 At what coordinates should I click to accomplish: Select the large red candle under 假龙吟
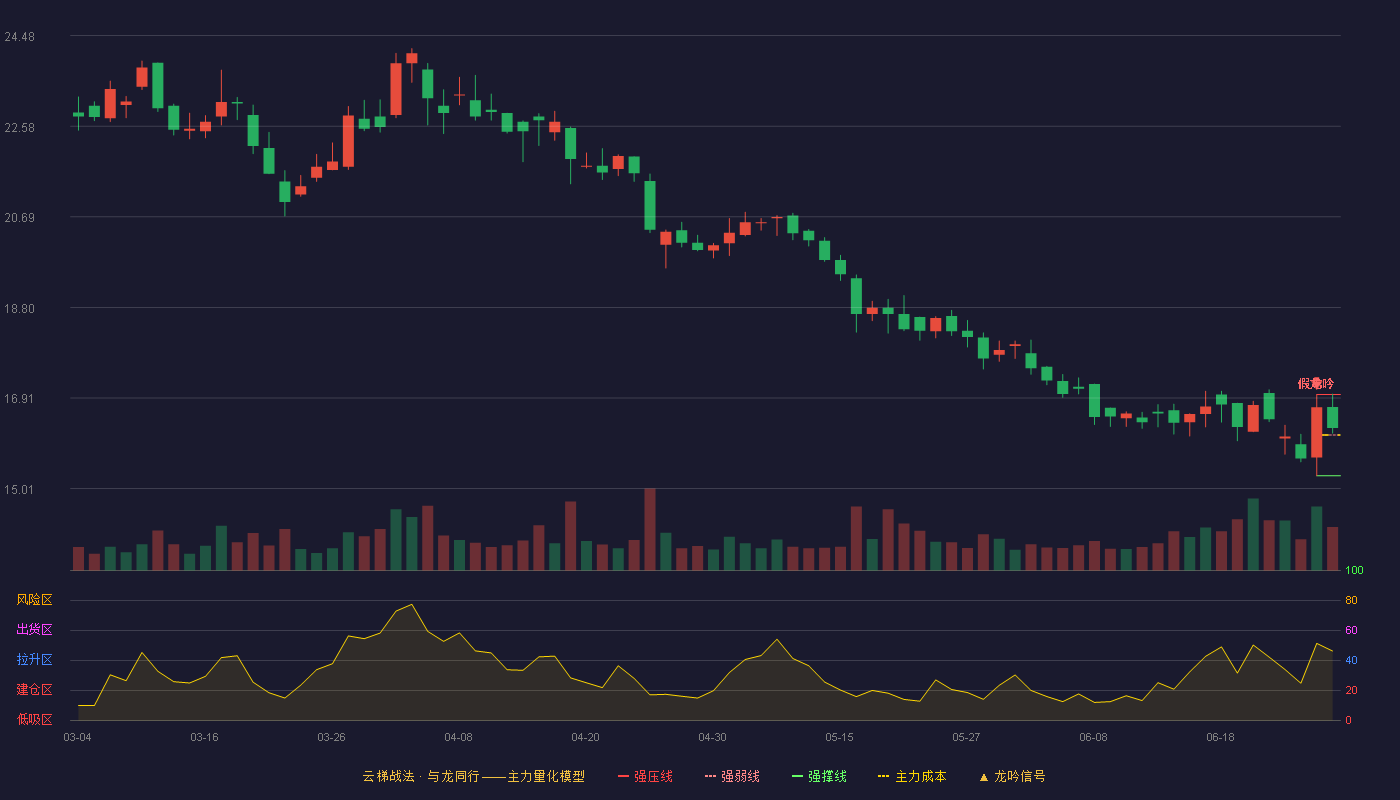(x=1317, y=432)
